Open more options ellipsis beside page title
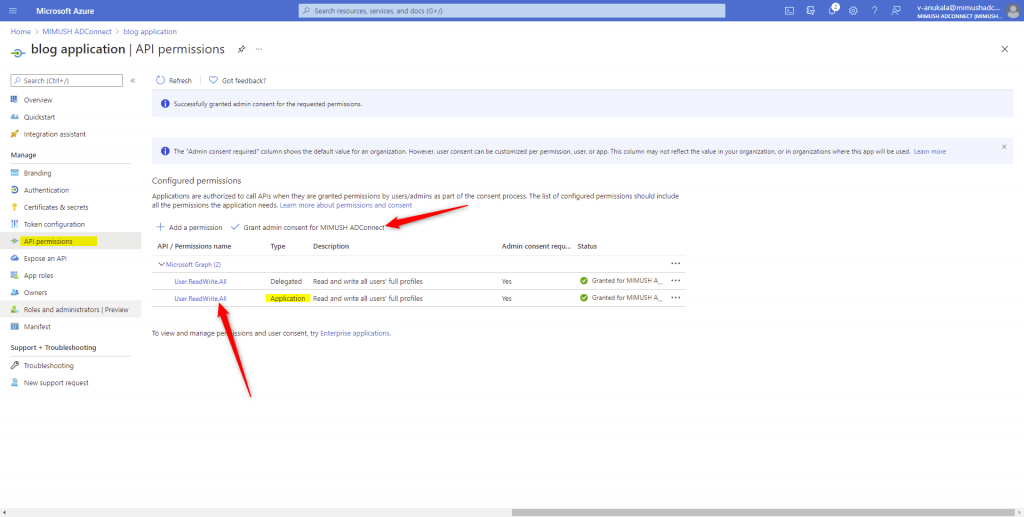This screenshot has height=517, width=1024. [259, 49]
